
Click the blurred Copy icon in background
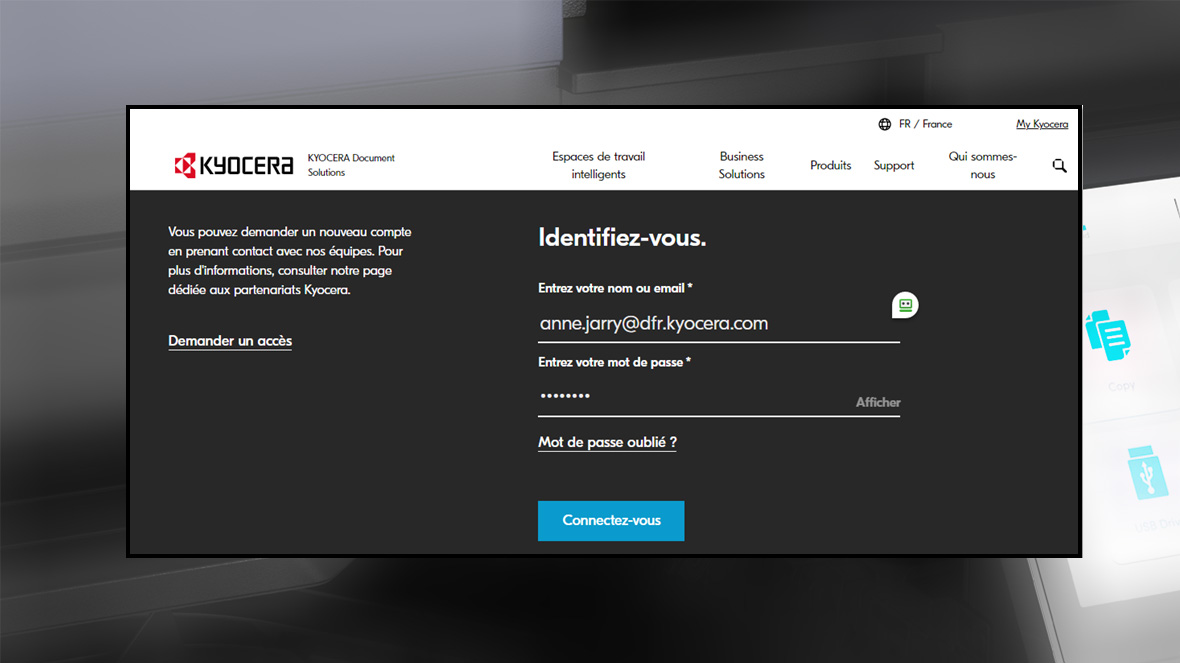[1108, 337]
